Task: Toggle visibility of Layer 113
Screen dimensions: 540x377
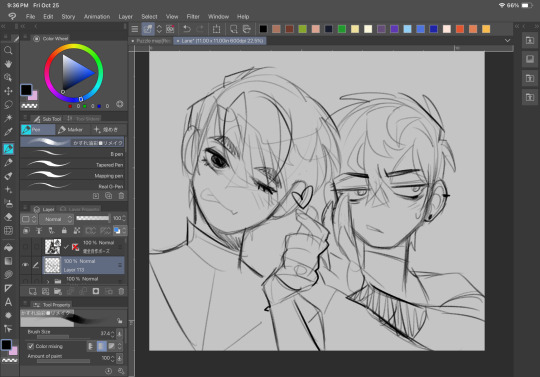Action: coord(25,265)
